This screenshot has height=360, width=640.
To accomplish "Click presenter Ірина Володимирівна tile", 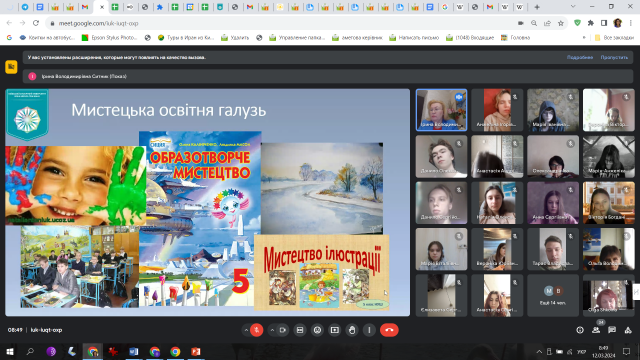I will point(441,110).
